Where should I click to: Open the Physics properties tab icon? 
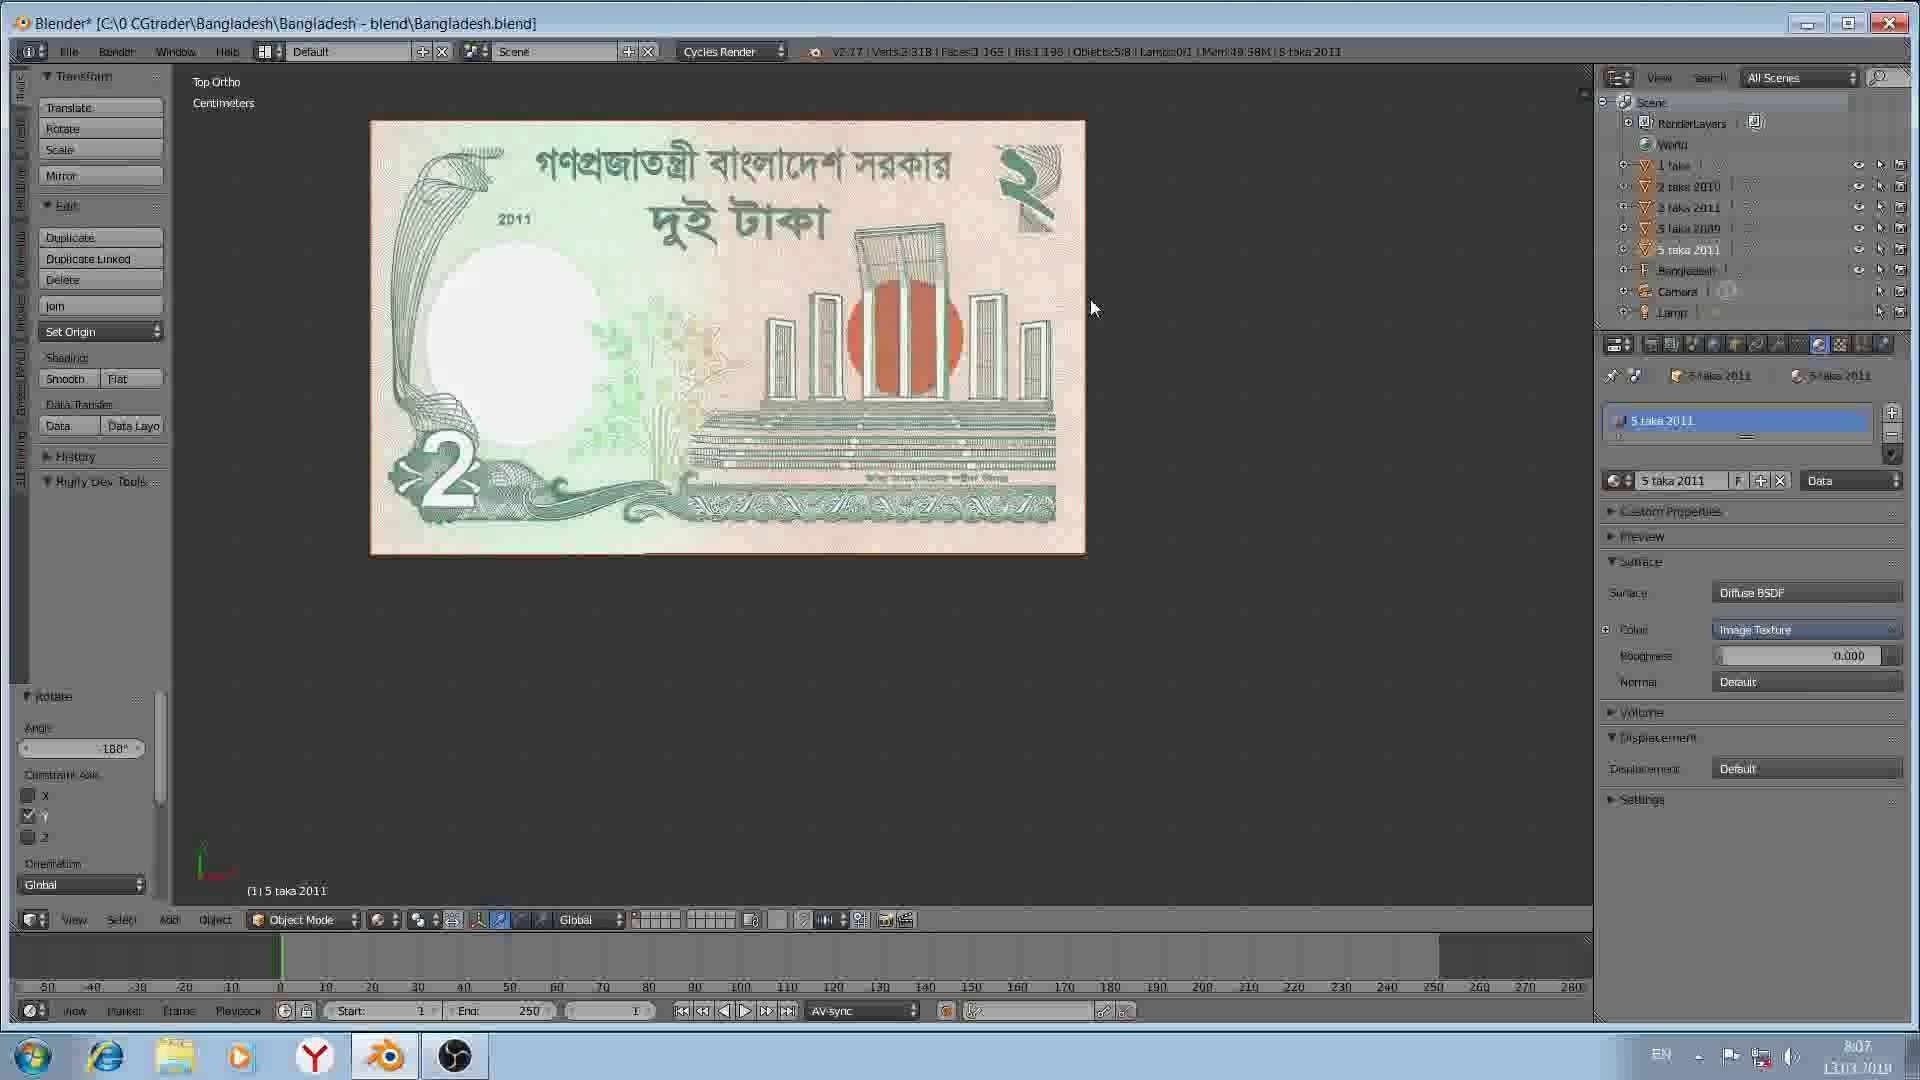pyautogui.click(x=1883, y=345)
